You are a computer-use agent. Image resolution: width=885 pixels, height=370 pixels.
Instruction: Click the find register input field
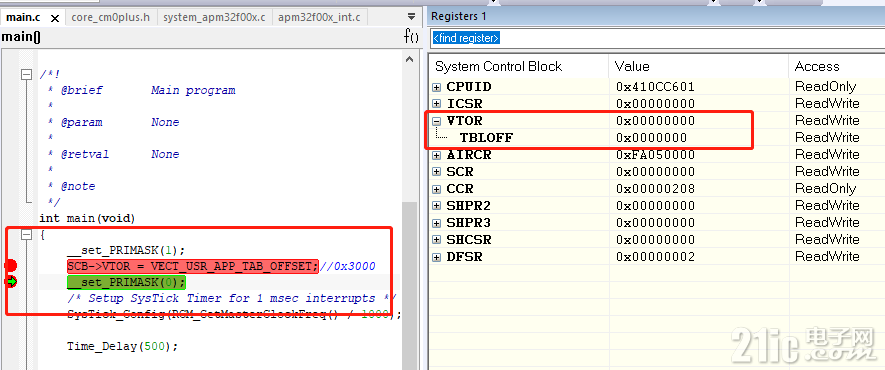coord(658,38)
